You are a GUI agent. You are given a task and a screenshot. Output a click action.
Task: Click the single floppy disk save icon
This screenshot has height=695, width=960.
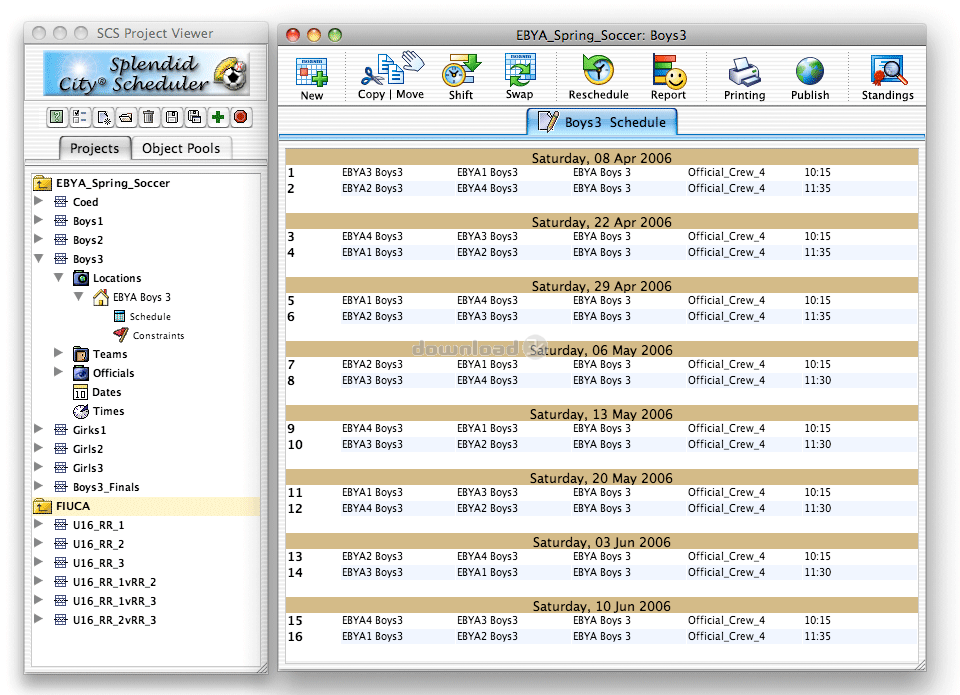click(172, 117)
